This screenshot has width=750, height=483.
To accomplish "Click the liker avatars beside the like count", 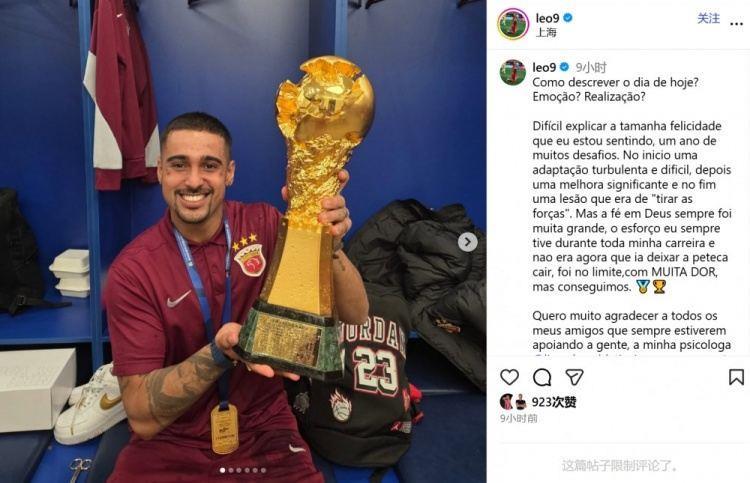I will [513, 402].
